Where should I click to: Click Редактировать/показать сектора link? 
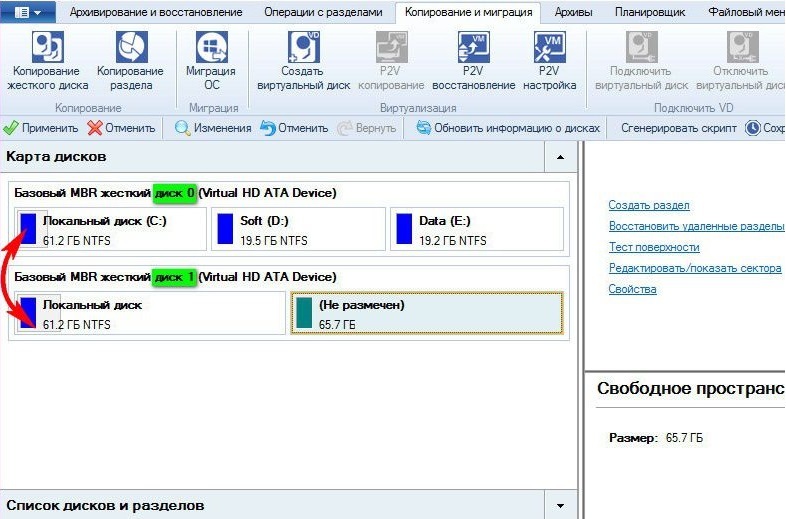point(695,268)
